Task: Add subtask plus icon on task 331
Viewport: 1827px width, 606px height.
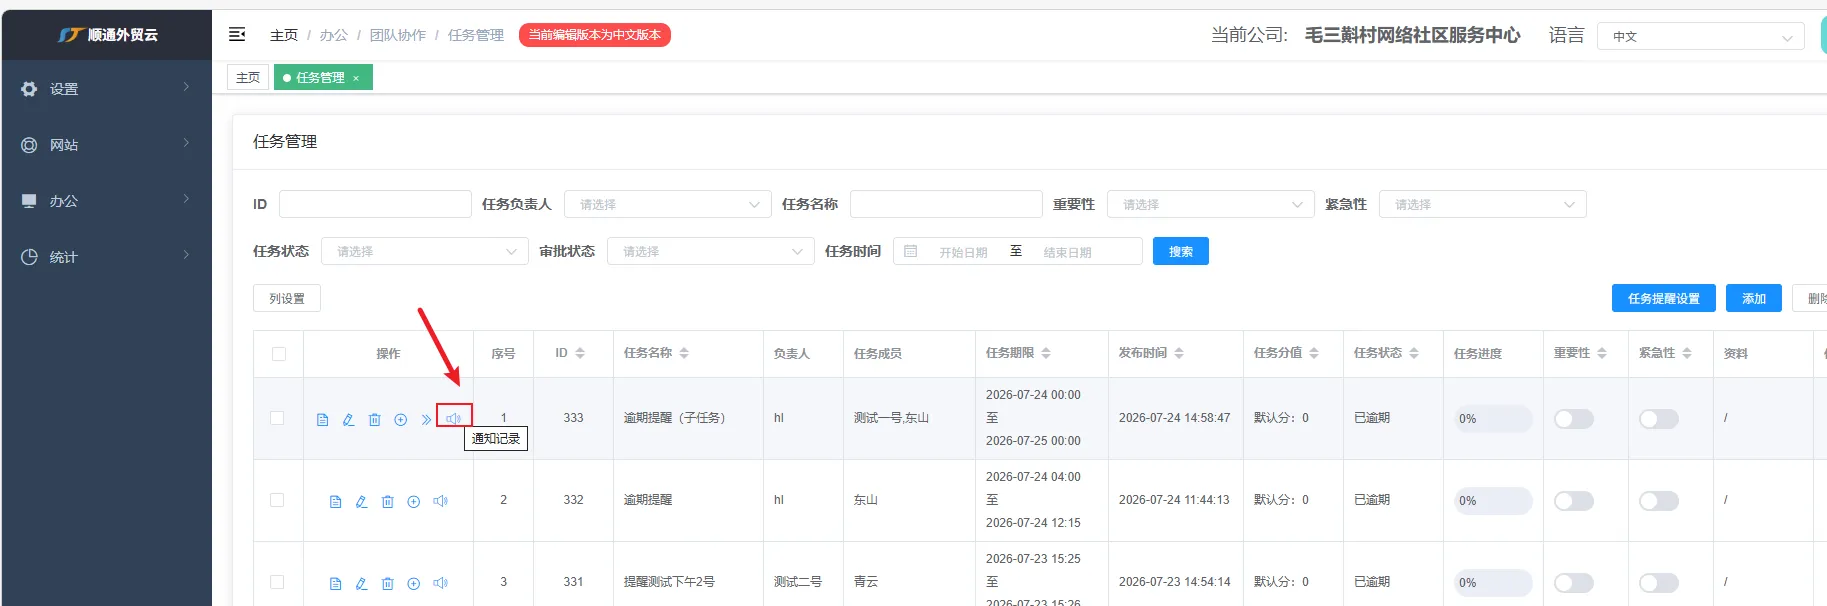Action: click(413, 584)
